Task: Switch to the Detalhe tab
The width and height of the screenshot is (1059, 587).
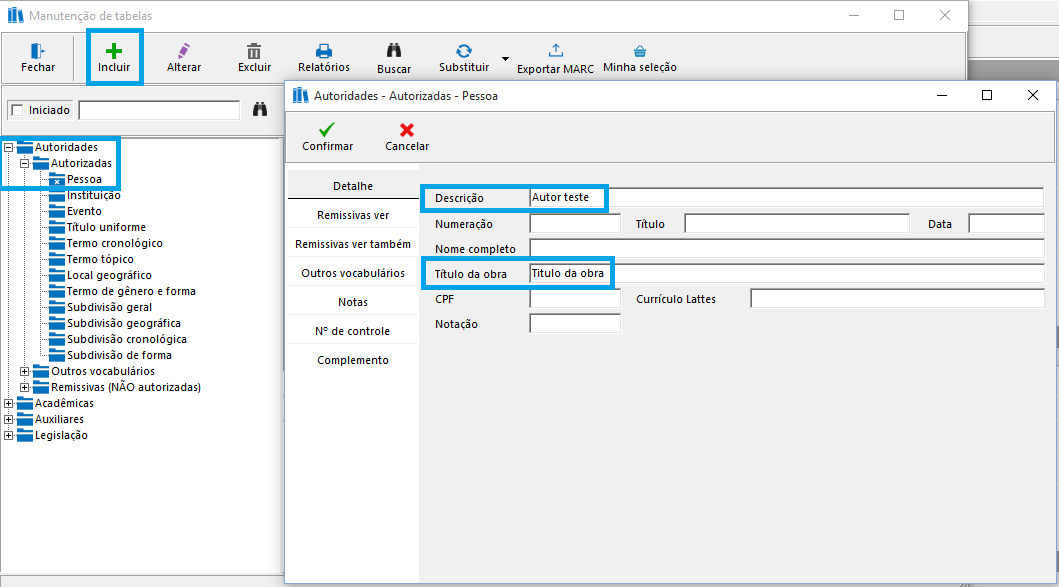Action: (353, 186)
